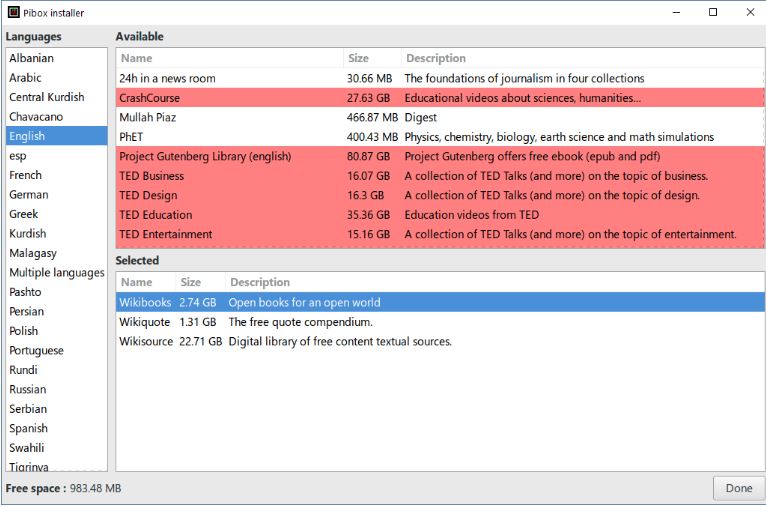
Task: Select German in the Languages list
Action: coord(57,194)
